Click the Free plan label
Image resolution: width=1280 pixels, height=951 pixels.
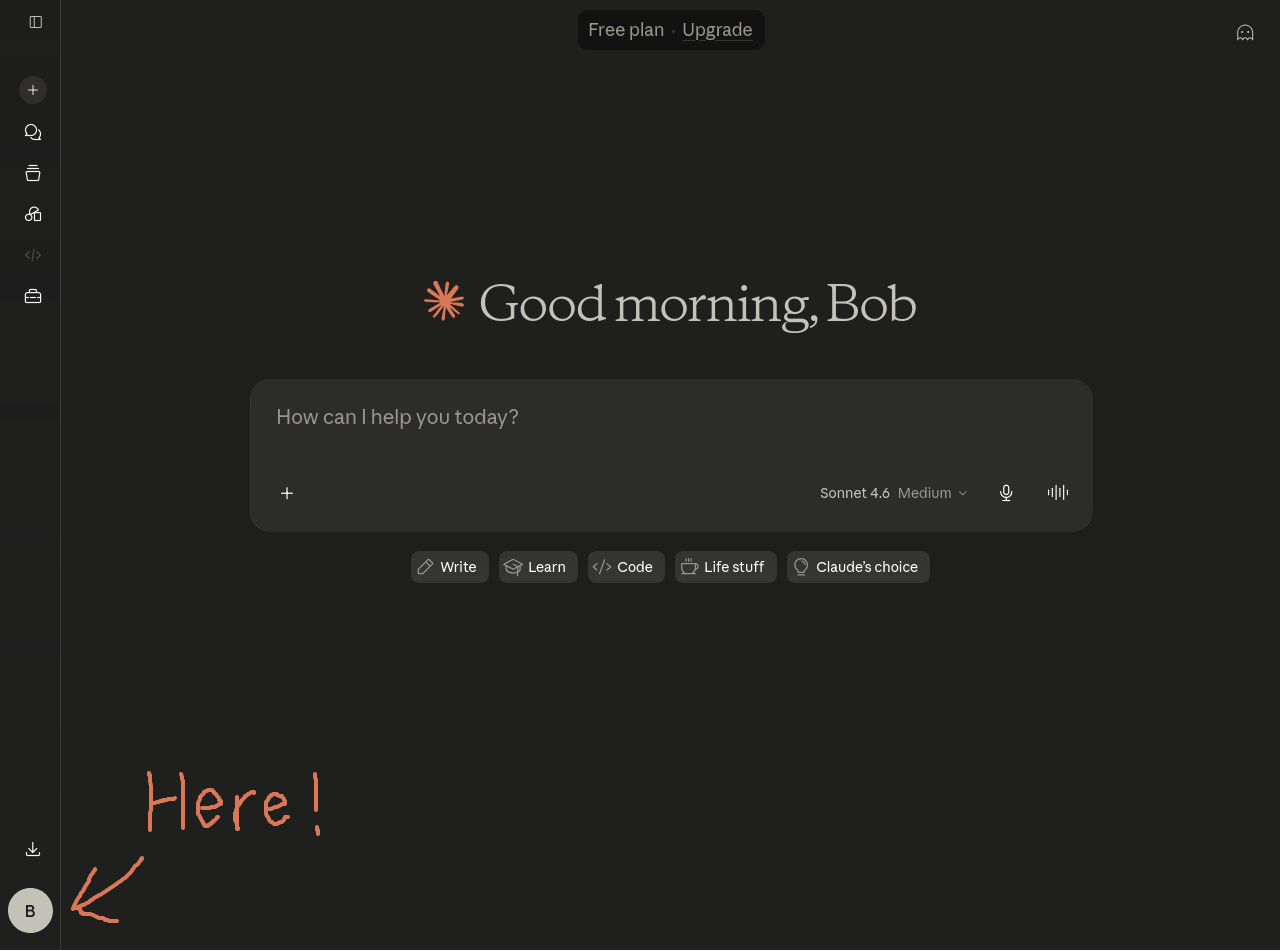626,30
